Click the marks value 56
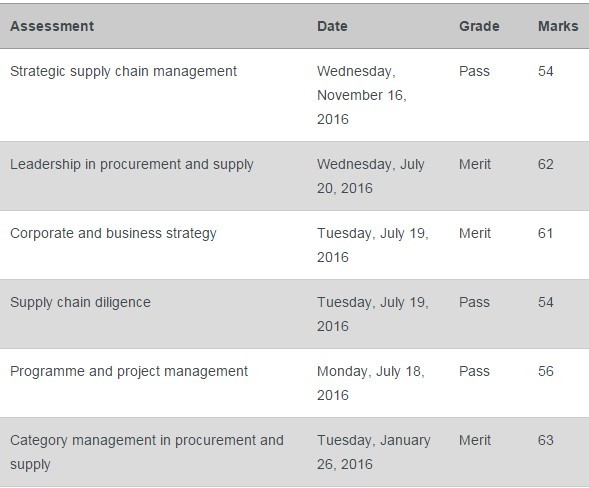Screen dimensions: 589x488 (x=545, y=372)
